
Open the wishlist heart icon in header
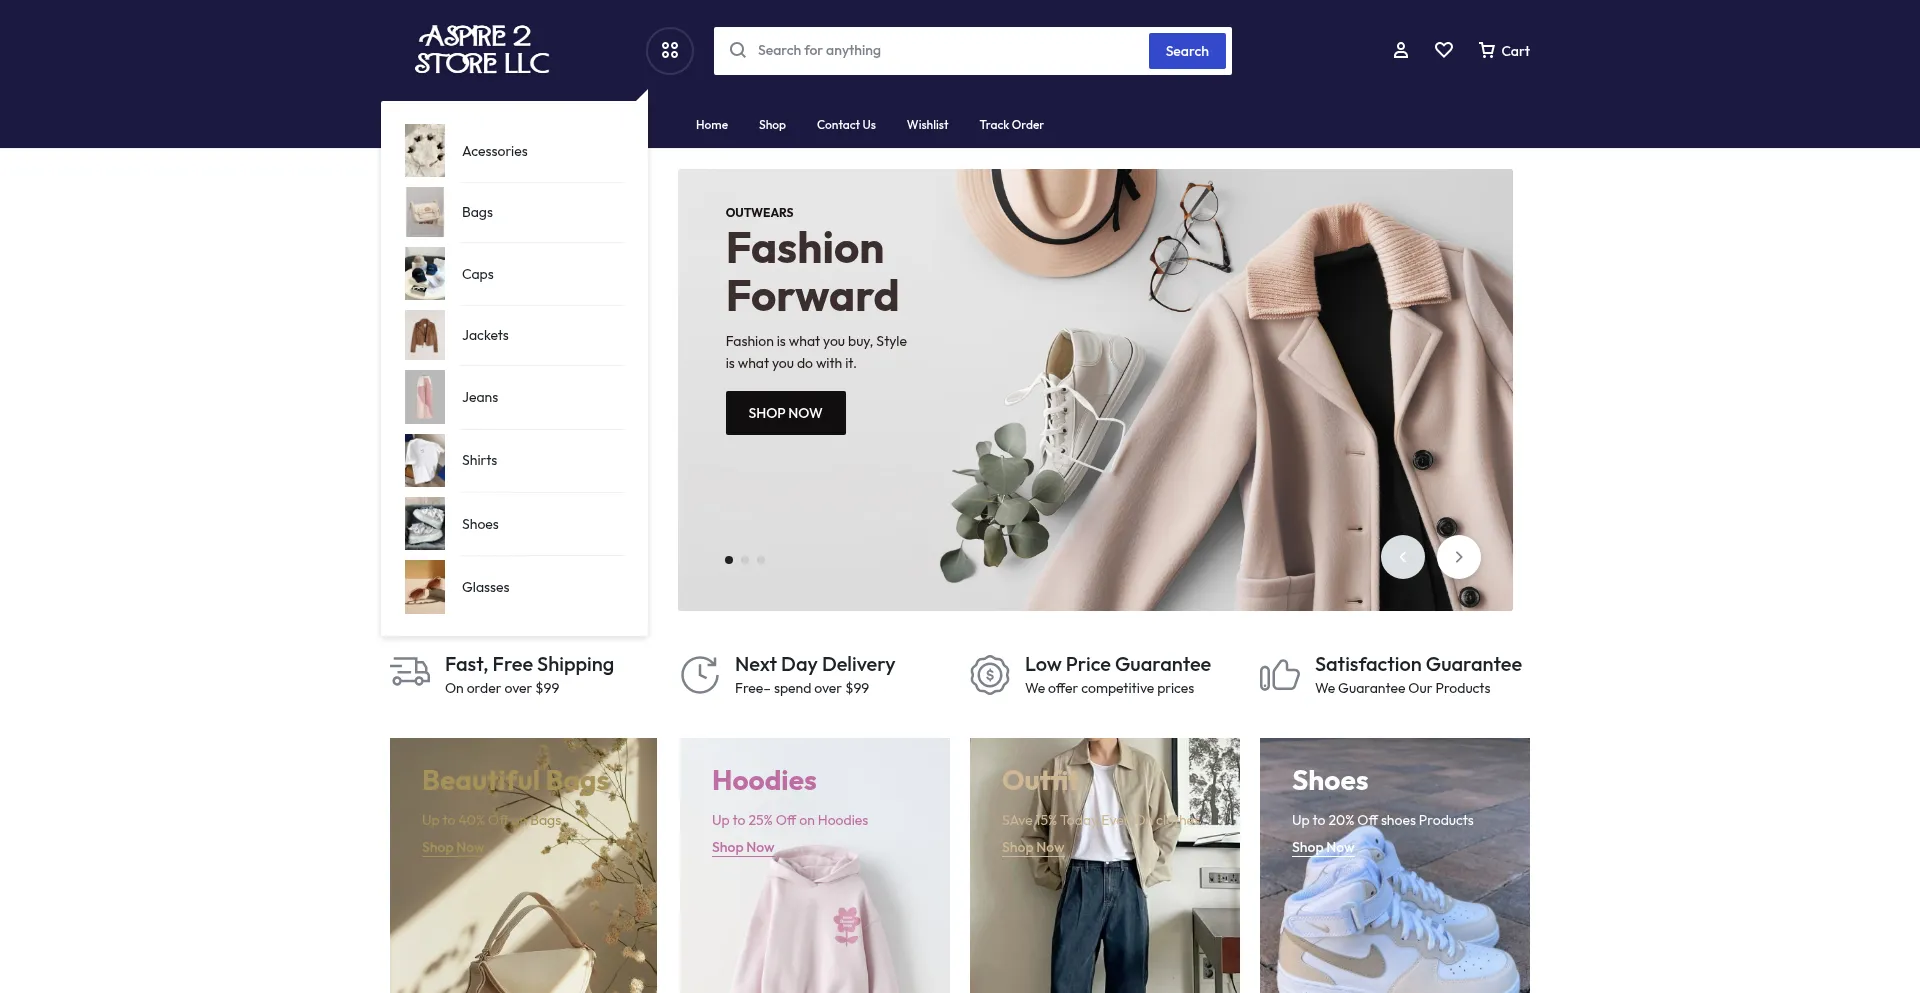point(1443,50)
